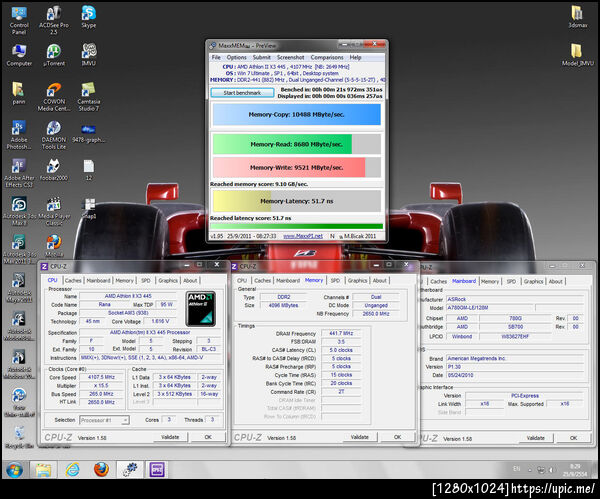
Task: Click the Start benchmark button
Action: [x=242, y=93]
